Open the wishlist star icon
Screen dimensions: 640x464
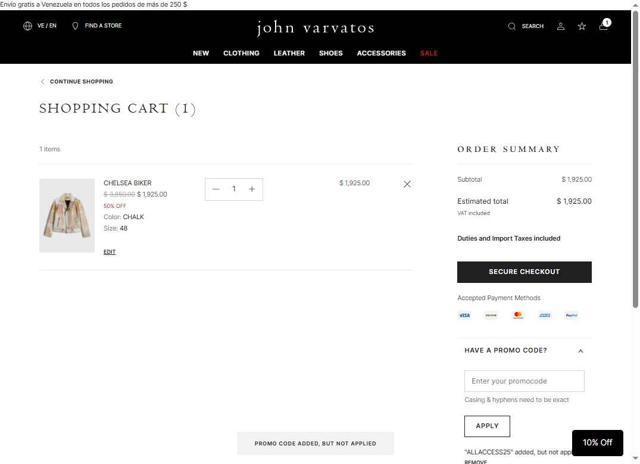[x=582, y=26]
